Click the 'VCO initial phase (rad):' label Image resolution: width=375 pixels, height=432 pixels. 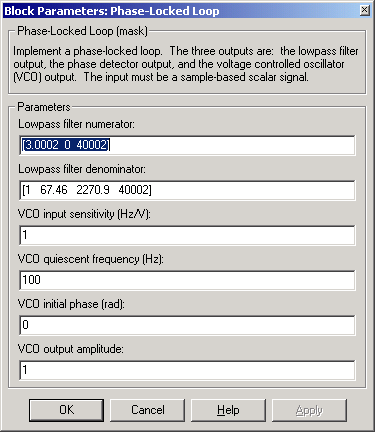(71, 304)
